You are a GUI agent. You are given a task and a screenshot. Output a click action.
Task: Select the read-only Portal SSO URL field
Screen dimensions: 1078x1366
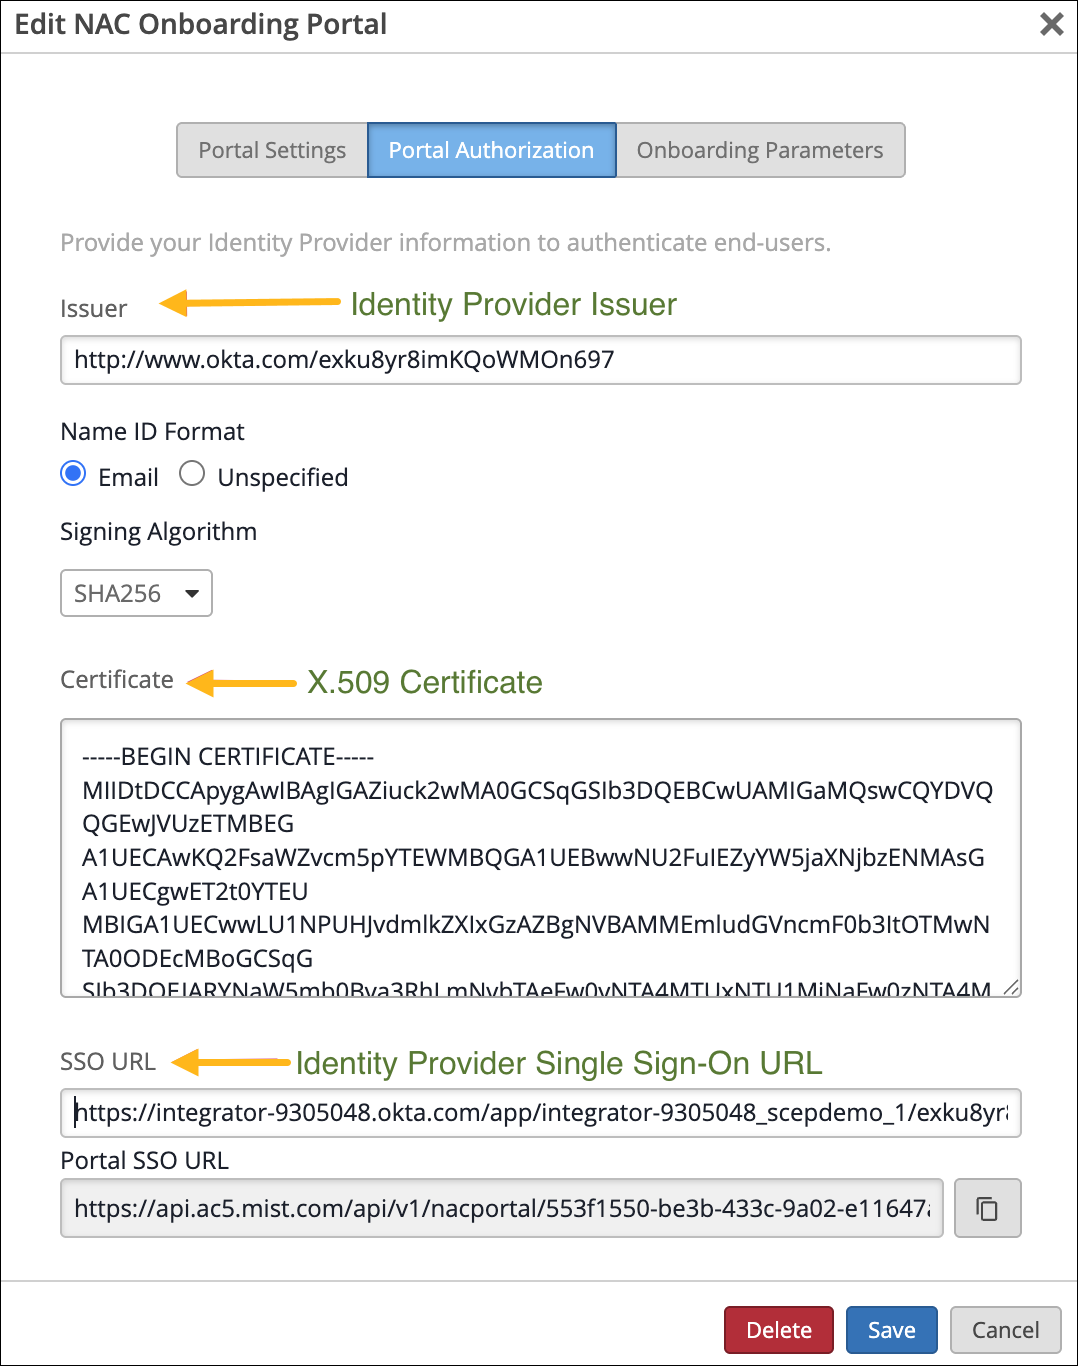[x=501, y=1208]
